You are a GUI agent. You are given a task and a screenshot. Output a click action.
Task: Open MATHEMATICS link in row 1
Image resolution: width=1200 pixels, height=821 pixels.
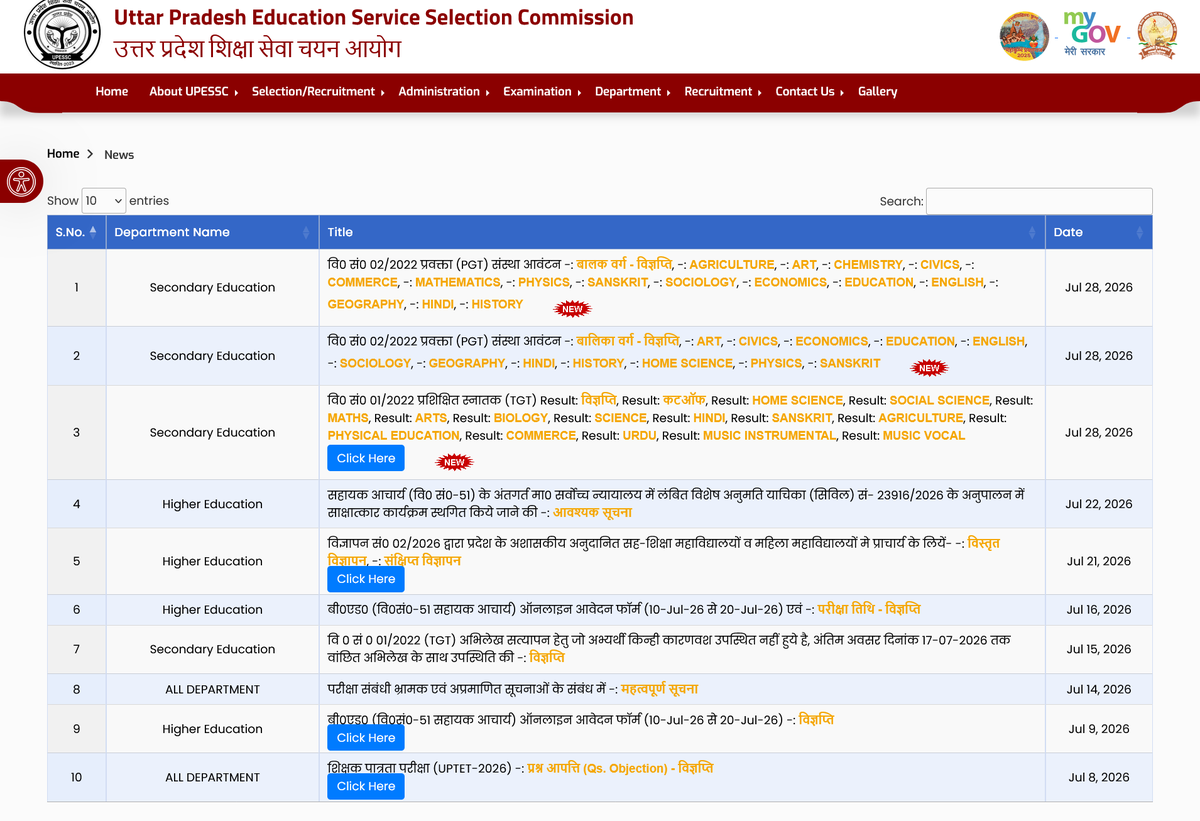pos(458,283)
